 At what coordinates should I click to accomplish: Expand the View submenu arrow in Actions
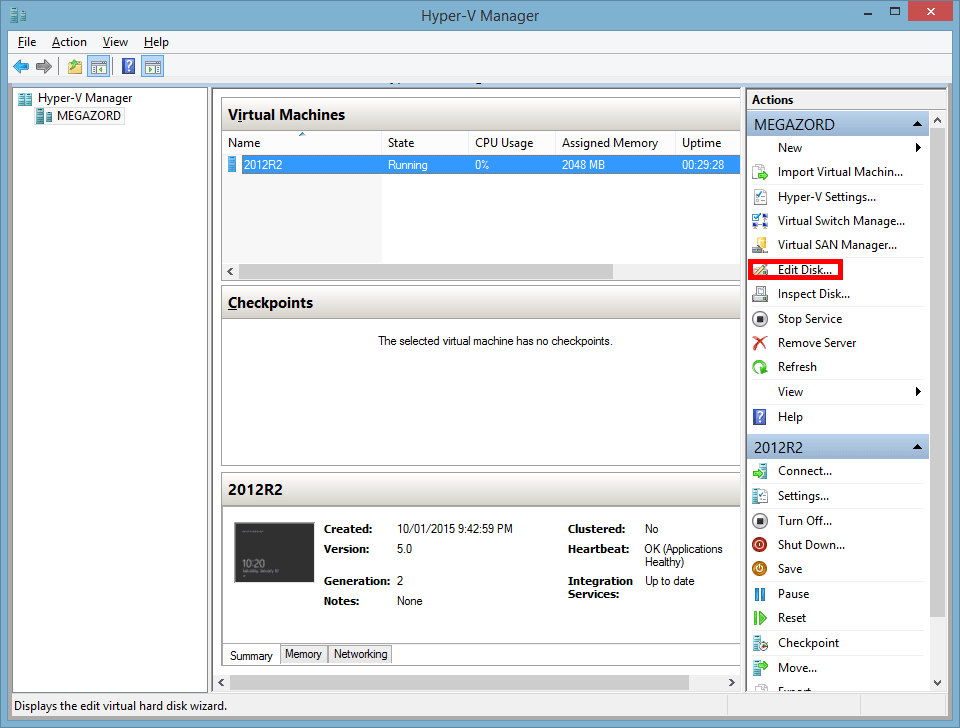coord(918,391)
